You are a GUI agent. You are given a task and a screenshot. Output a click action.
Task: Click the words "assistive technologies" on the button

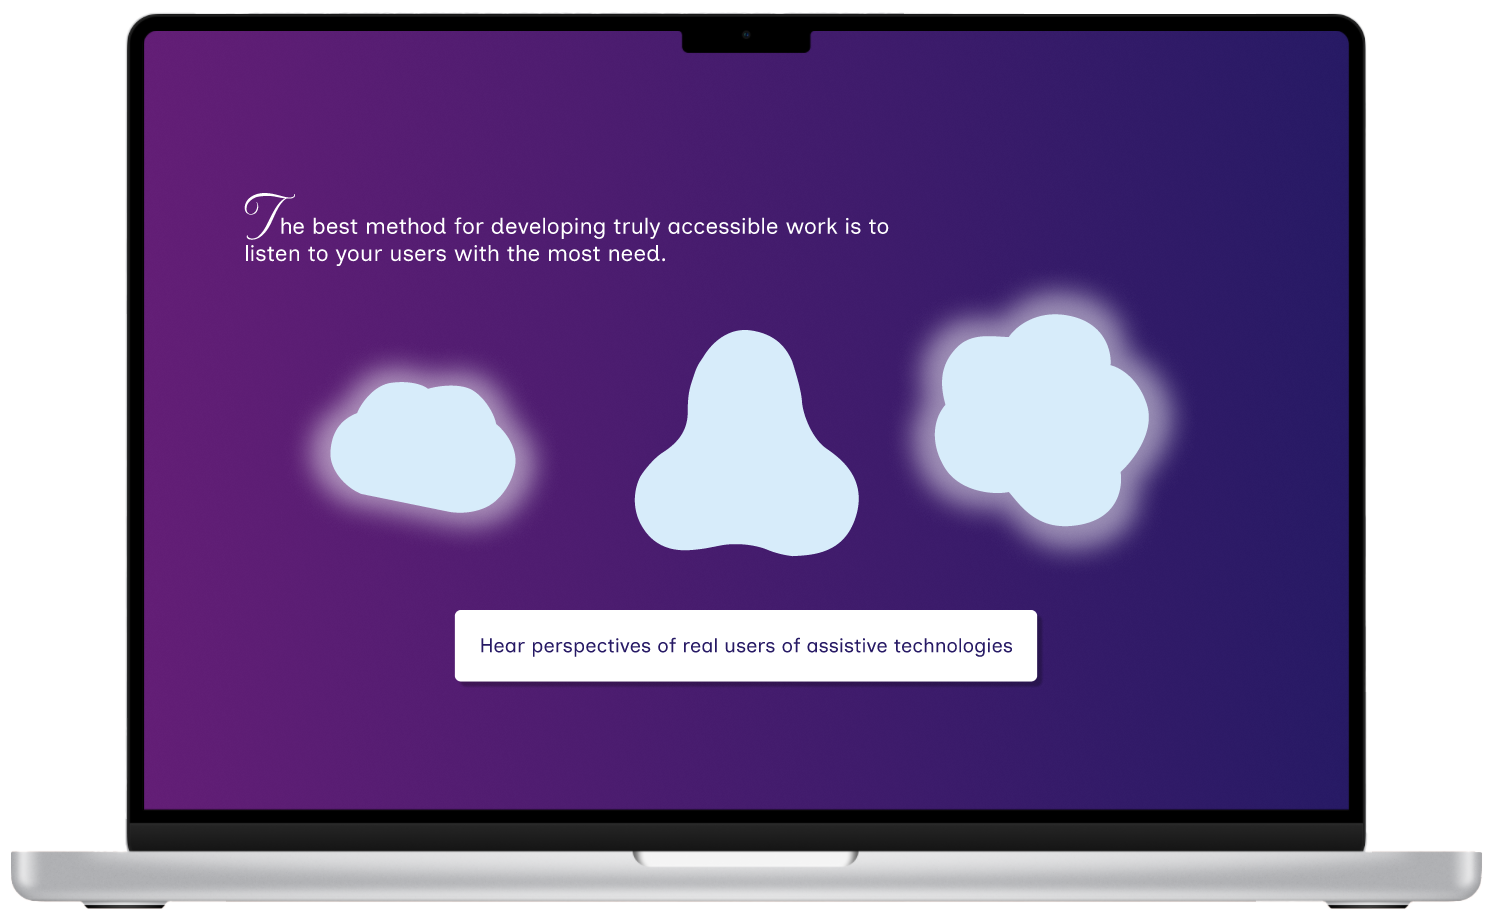[x=909, y=646]
